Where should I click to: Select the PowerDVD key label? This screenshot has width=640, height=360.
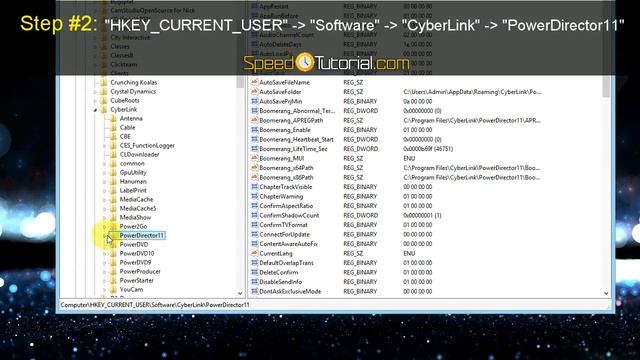click(133, 244)
